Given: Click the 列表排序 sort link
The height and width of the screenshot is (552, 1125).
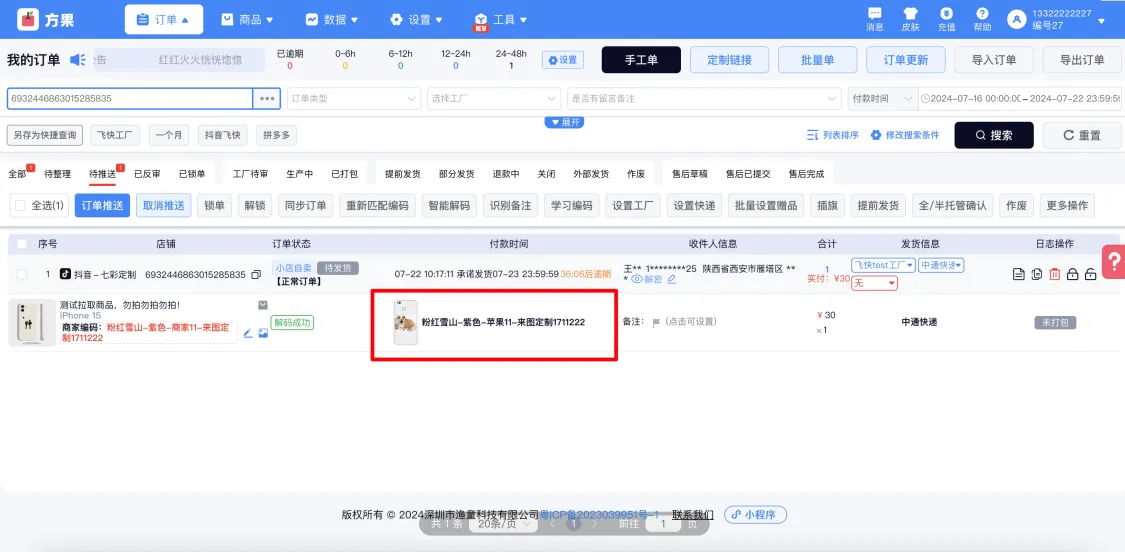Looking at the screenshot, I should click(832, 135).
